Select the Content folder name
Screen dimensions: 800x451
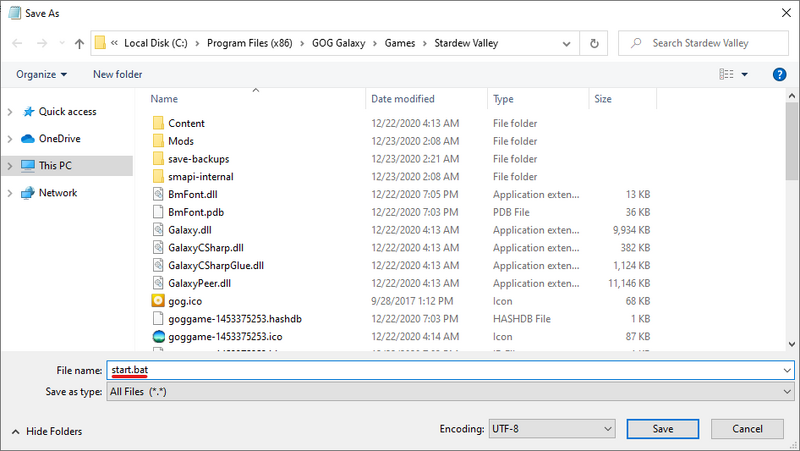click(x=186, y=123)
